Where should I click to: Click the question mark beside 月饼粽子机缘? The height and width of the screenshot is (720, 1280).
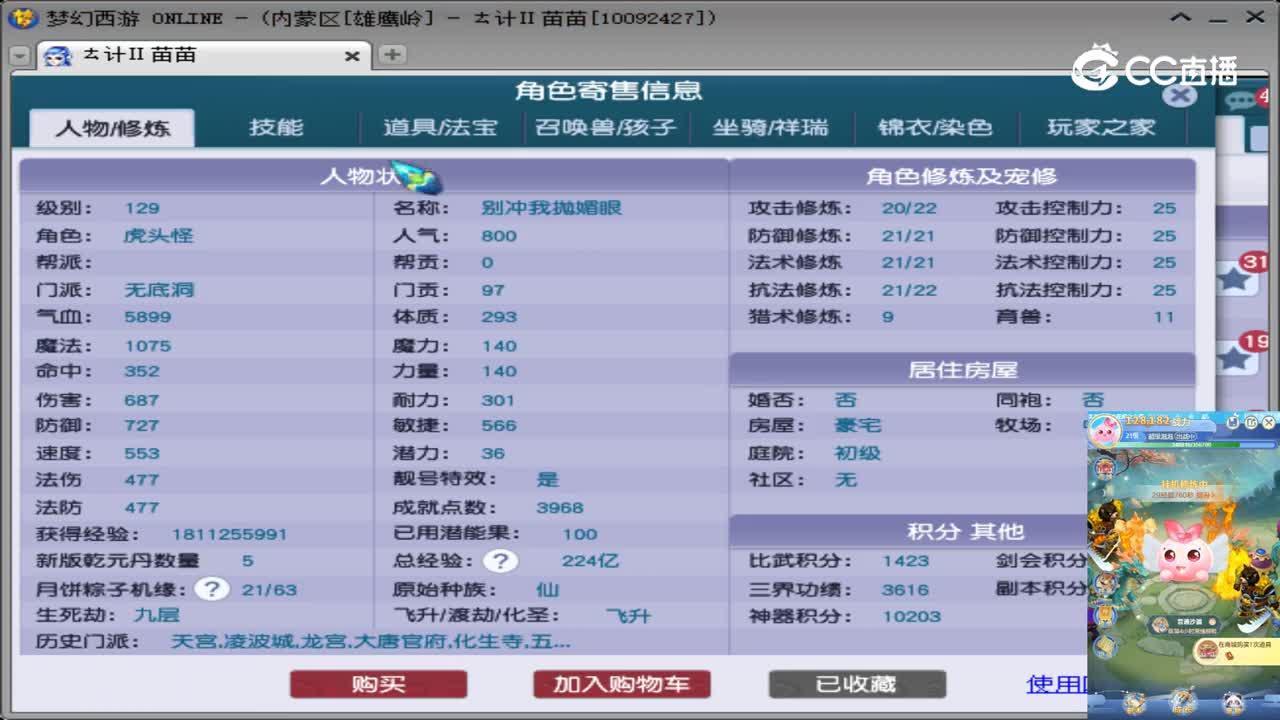coord(211,590)
